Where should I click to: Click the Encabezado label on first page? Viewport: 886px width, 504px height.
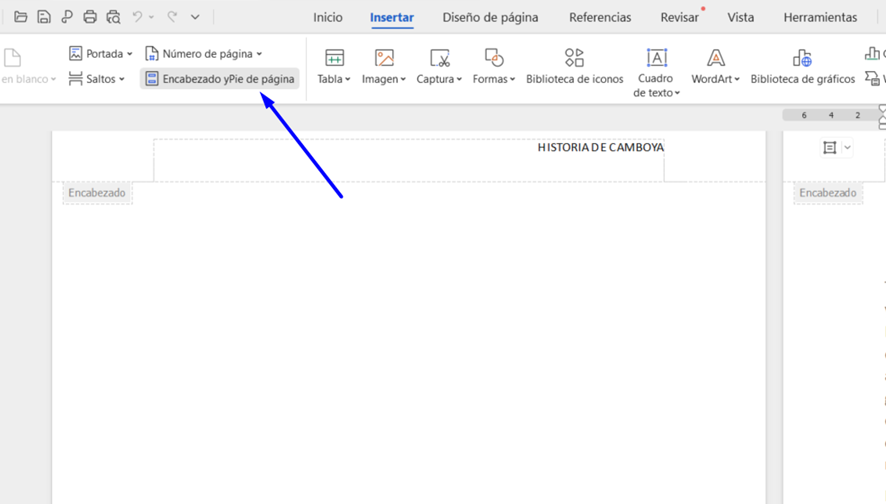[x=97, y=193]
